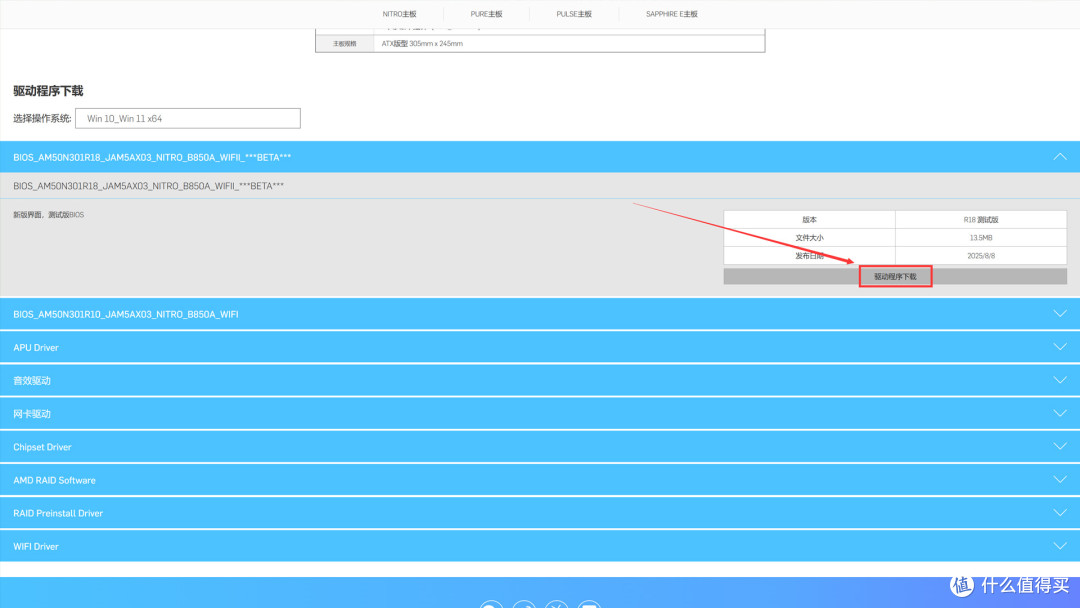This screenshot has width=1080, height=608.
Task: Click the AMD RAID Software label
Action: [x=54, y=480]
